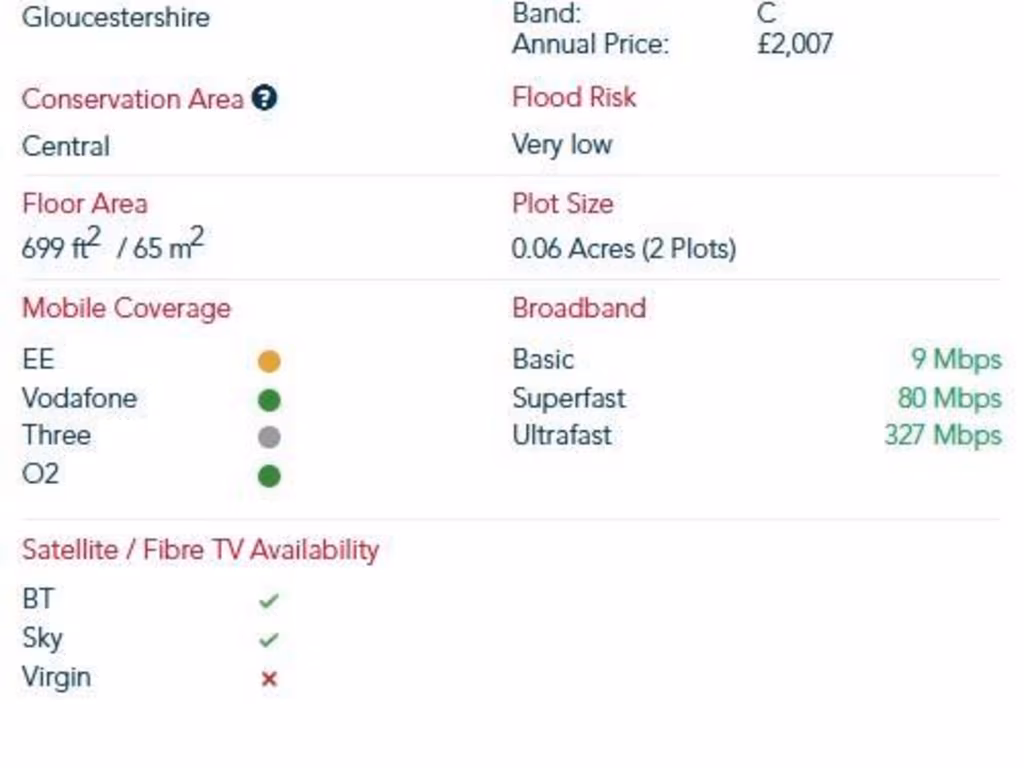The image size is (1024, 768).
Task: Select the Flood Risk heading
Action: coord(574,97)
